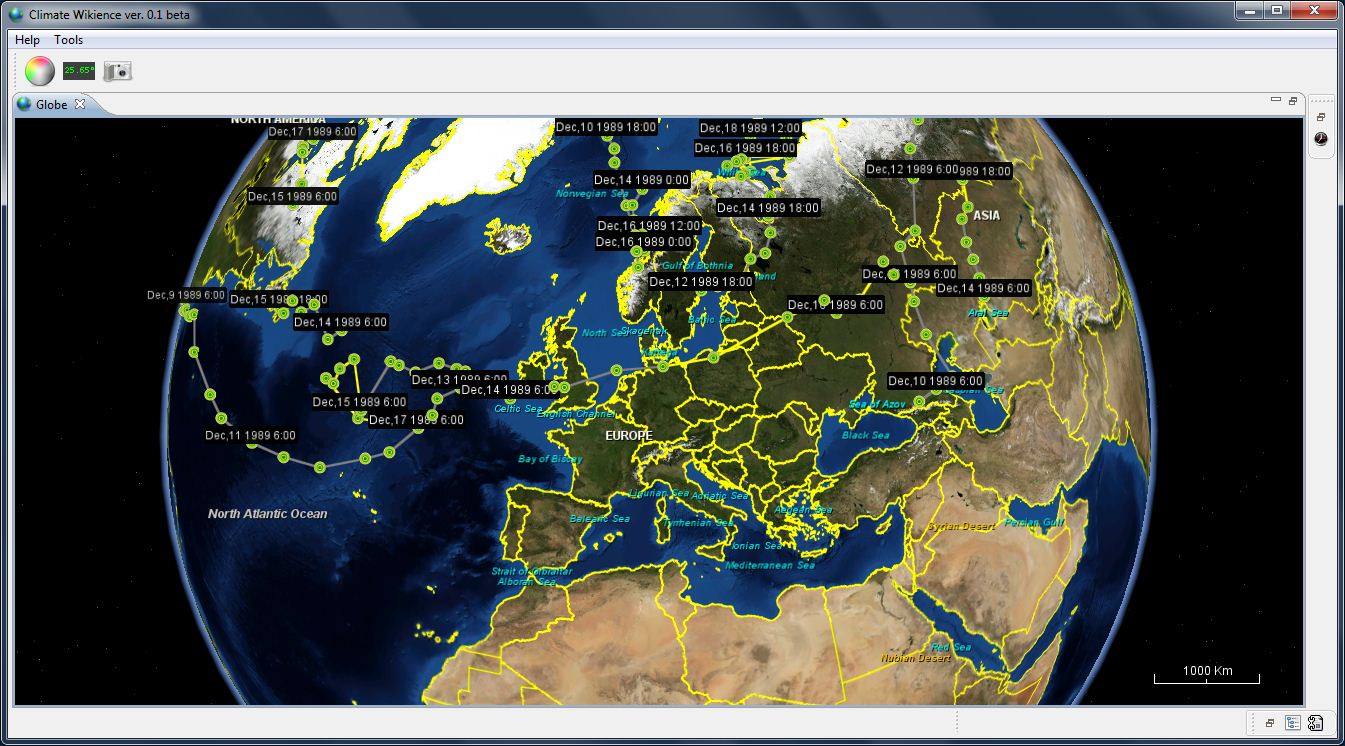Click the Dec,12 1989 18:00 track label

pyautogui.click(x=701, y=282)
